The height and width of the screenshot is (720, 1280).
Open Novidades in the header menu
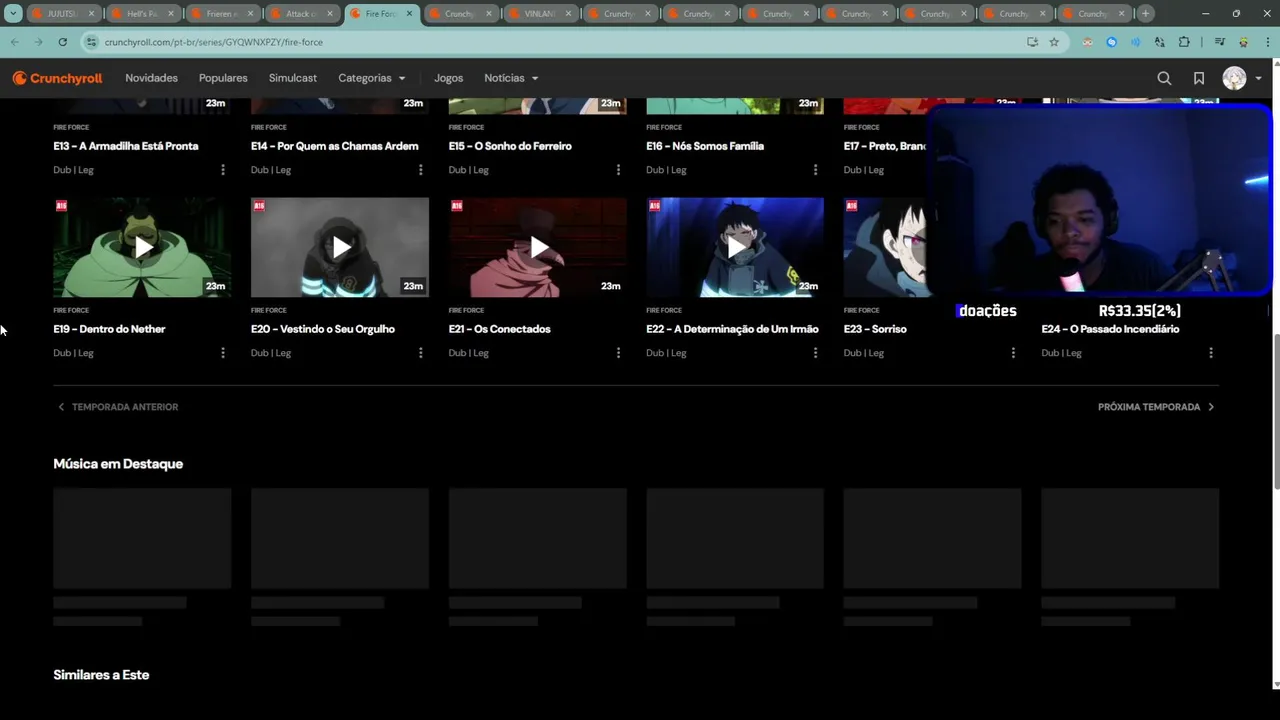coord(151,78)
